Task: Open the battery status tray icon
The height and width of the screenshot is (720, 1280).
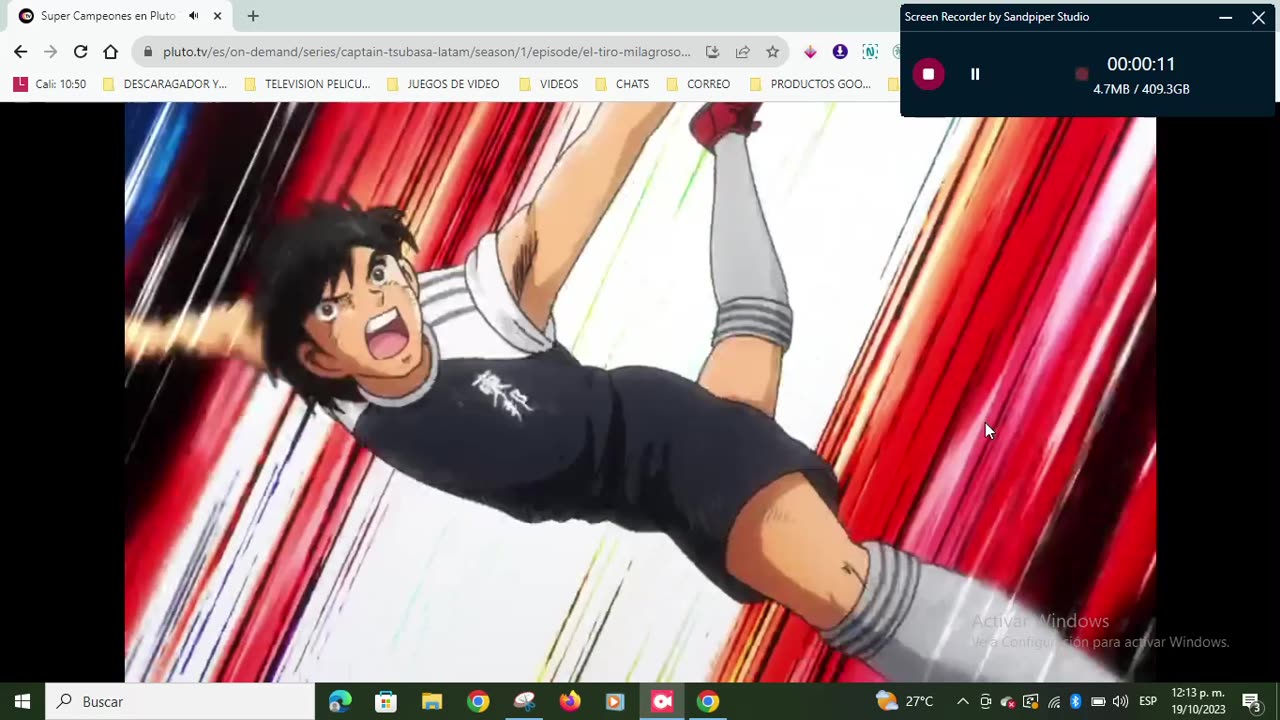Action: pyautogui.click(x=1098, y=702)
